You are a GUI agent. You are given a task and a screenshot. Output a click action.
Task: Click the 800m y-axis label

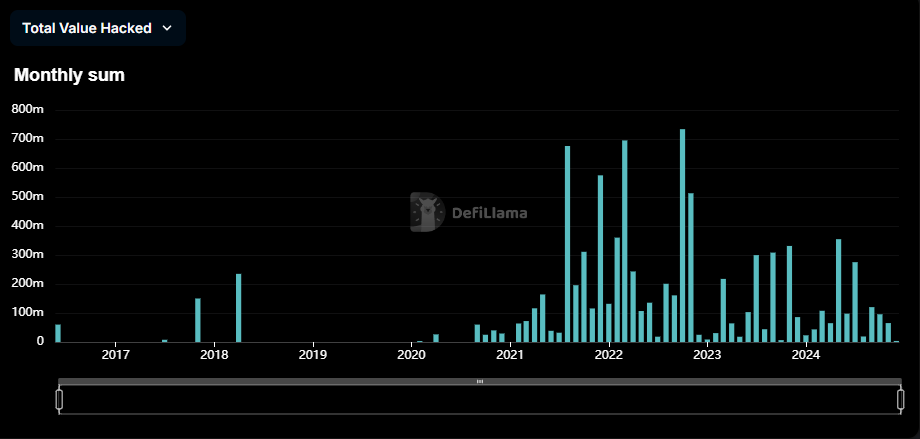click(x=28, y=110)
